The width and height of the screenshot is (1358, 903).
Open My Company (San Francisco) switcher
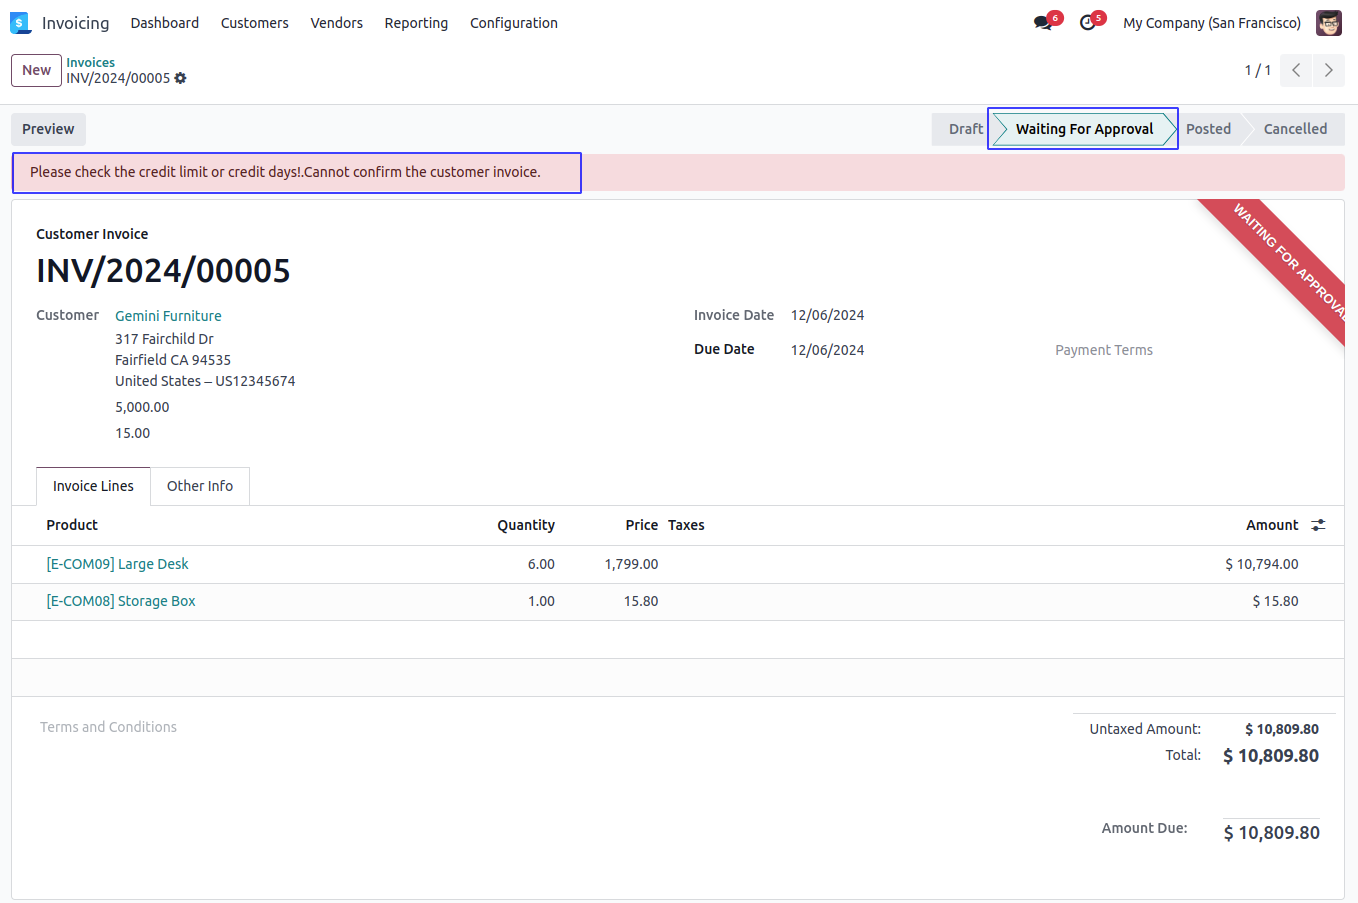(x=1211, y=23)
